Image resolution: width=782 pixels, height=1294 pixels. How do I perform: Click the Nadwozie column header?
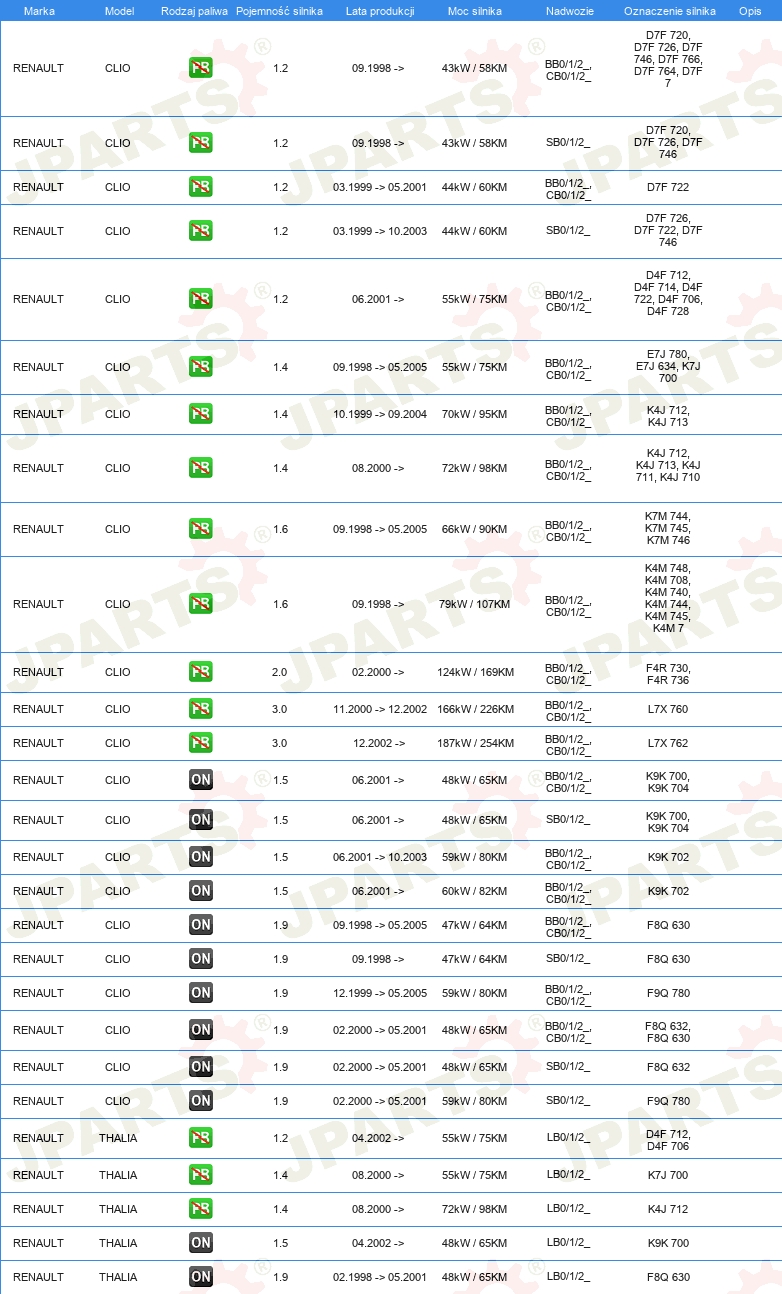tap(569, 11)
